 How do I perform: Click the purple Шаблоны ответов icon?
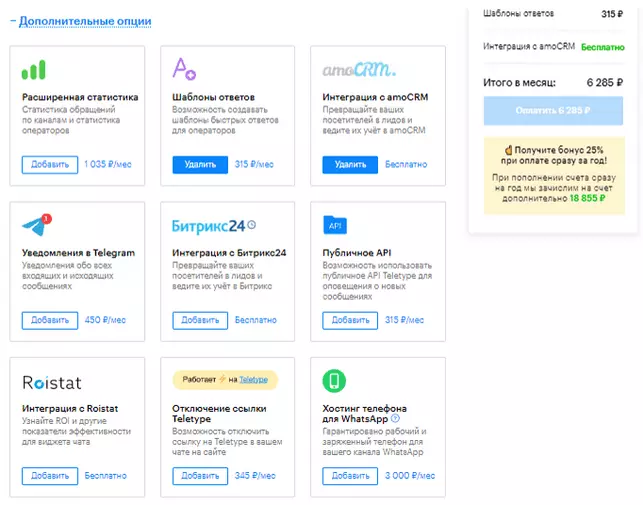pyautogui.click(x=184, y=69)
